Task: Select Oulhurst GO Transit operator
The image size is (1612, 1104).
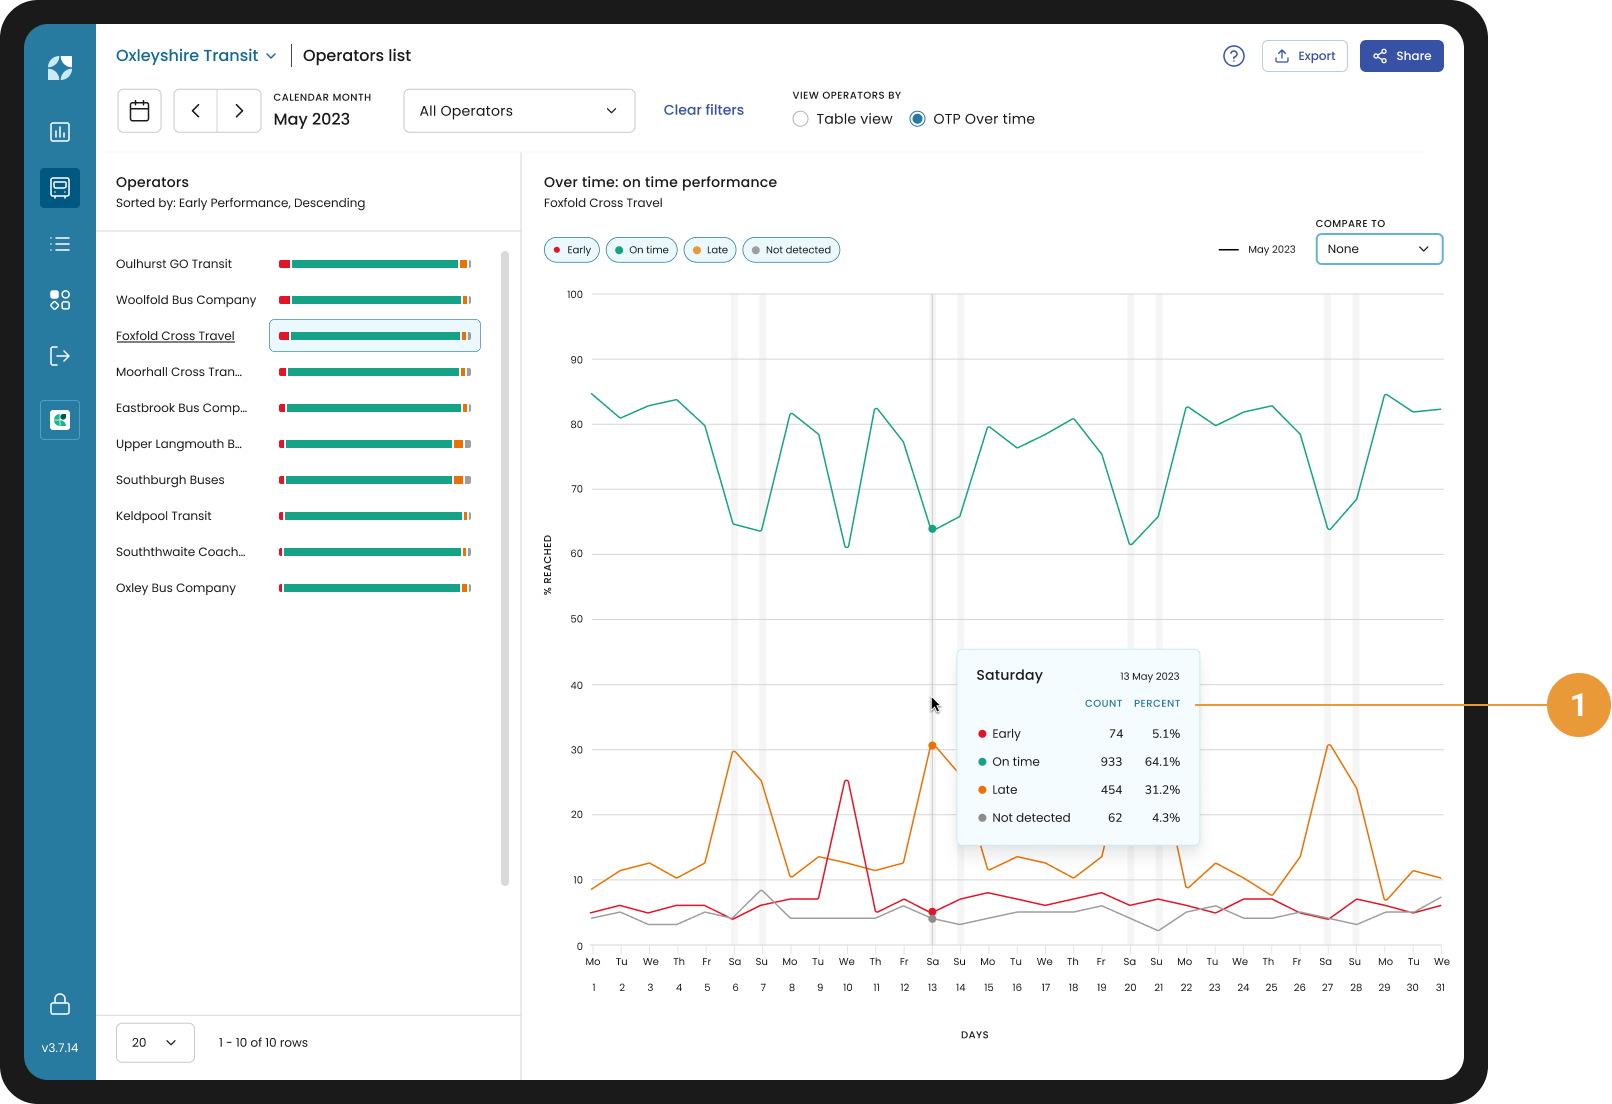Action: click(174, 264)
